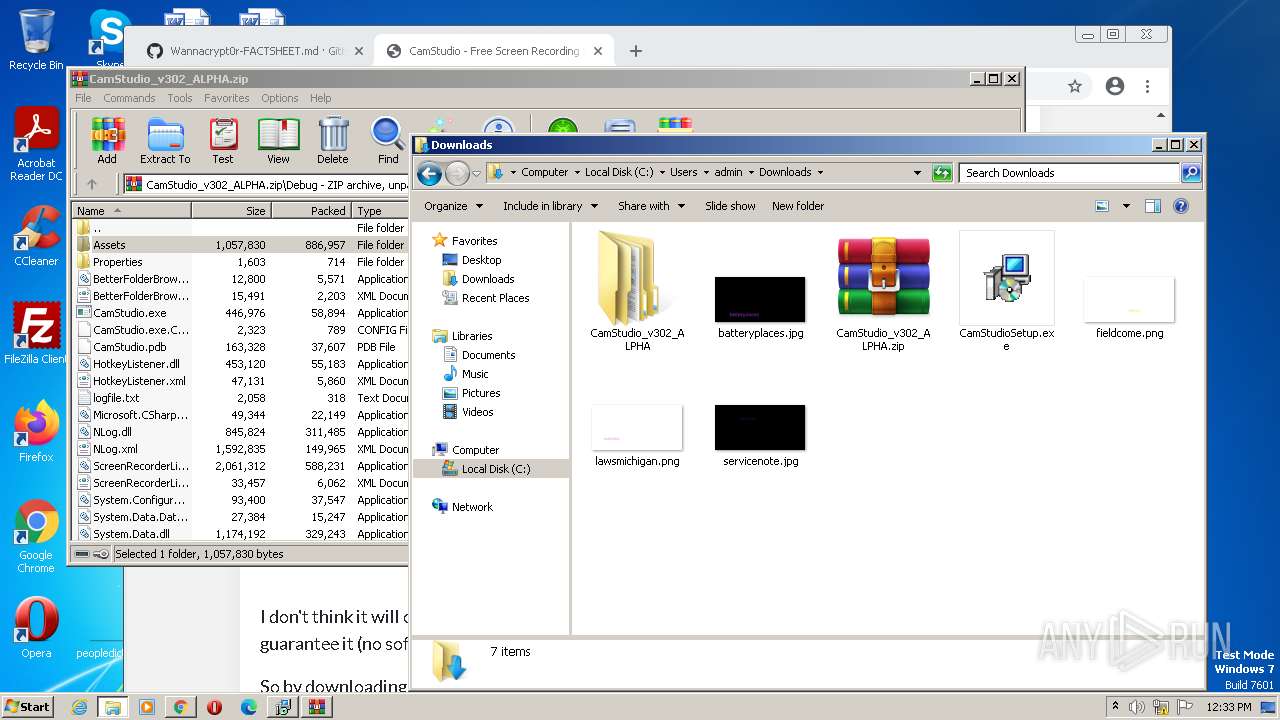This screenshot has height=720, width=1280.
Task: Select Local Disk (C:) in navigation tree
Action: tap(496, 469)
